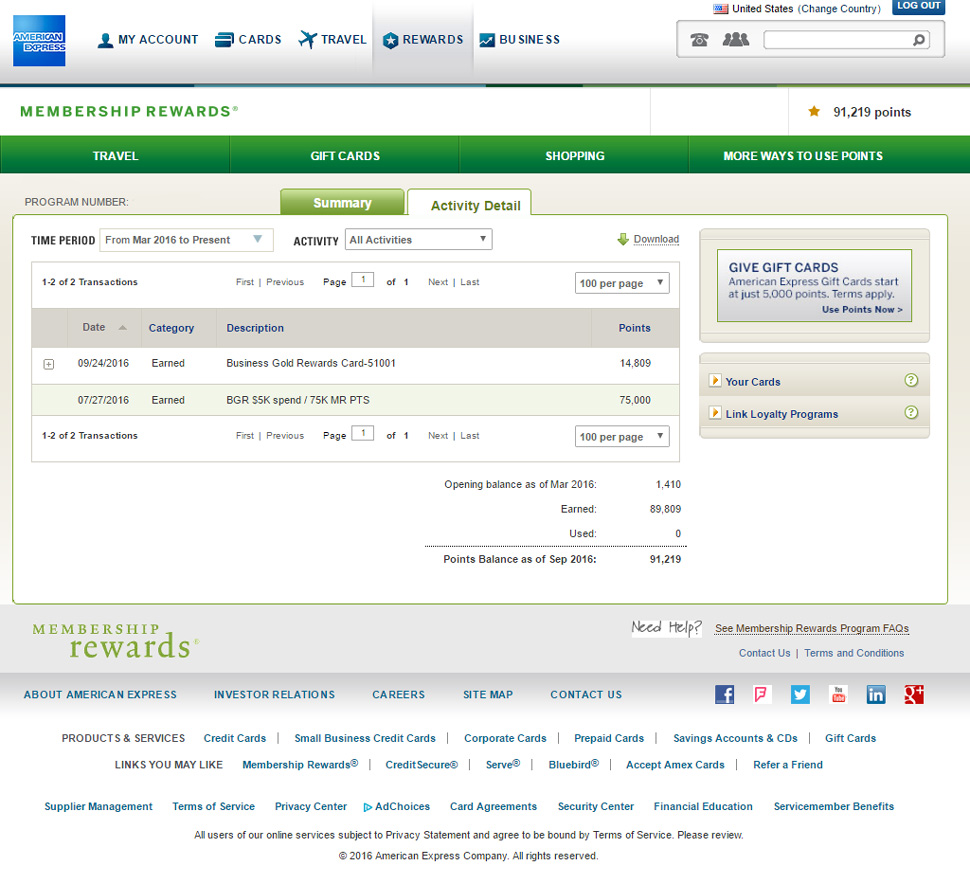The image size is (970, 884).
Task: Open the Investor Relations footer link
Action: coord(274,695)
